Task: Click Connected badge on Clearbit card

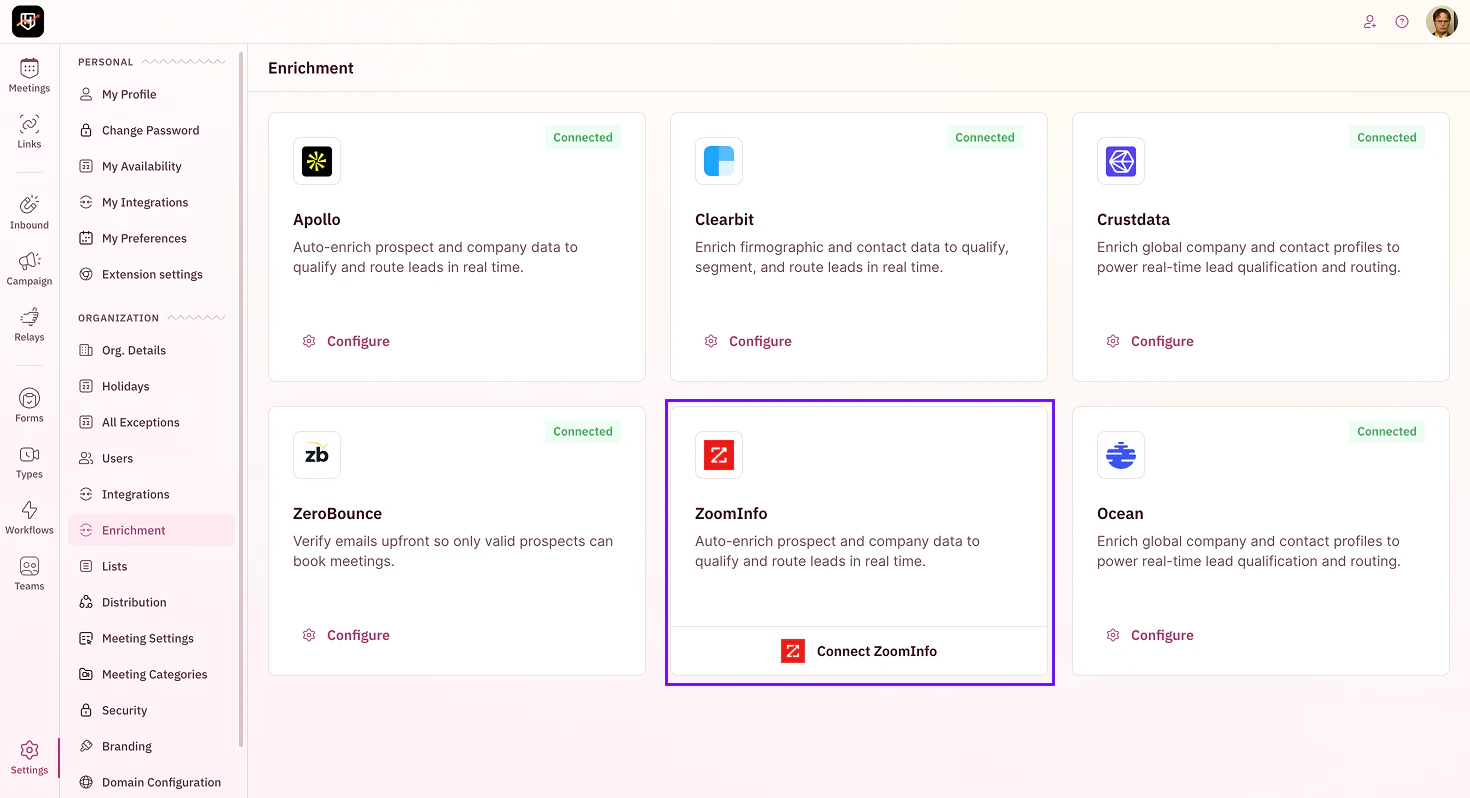Action: [985, 138]
